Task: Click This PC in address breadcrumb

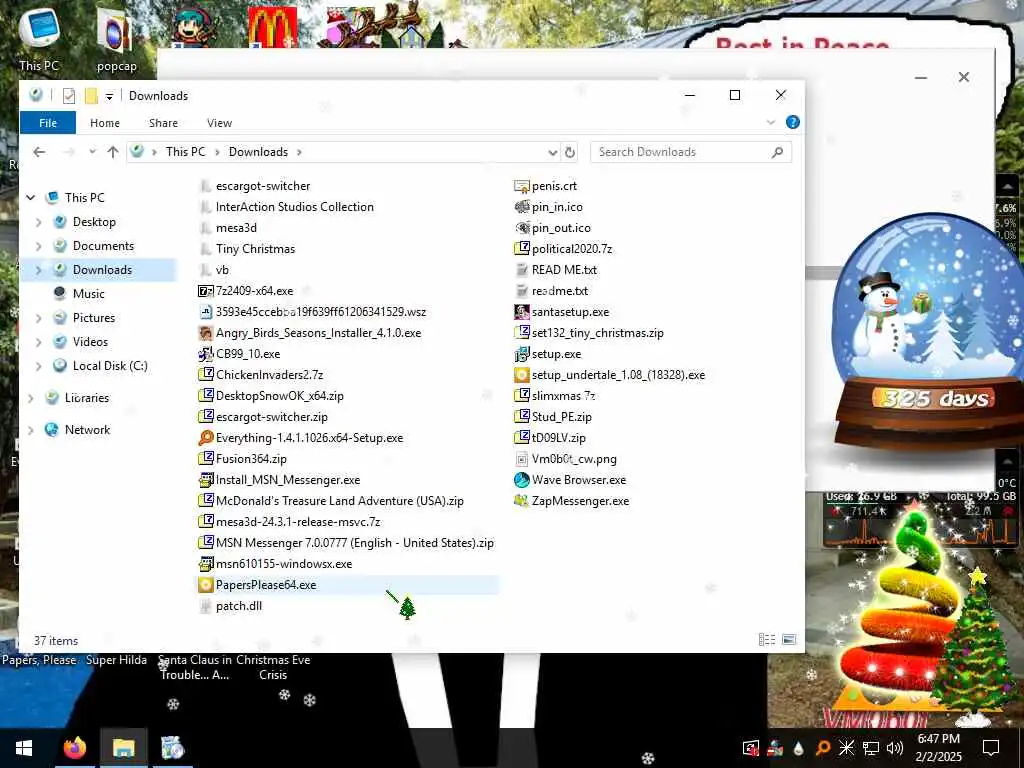Action: 185,152
